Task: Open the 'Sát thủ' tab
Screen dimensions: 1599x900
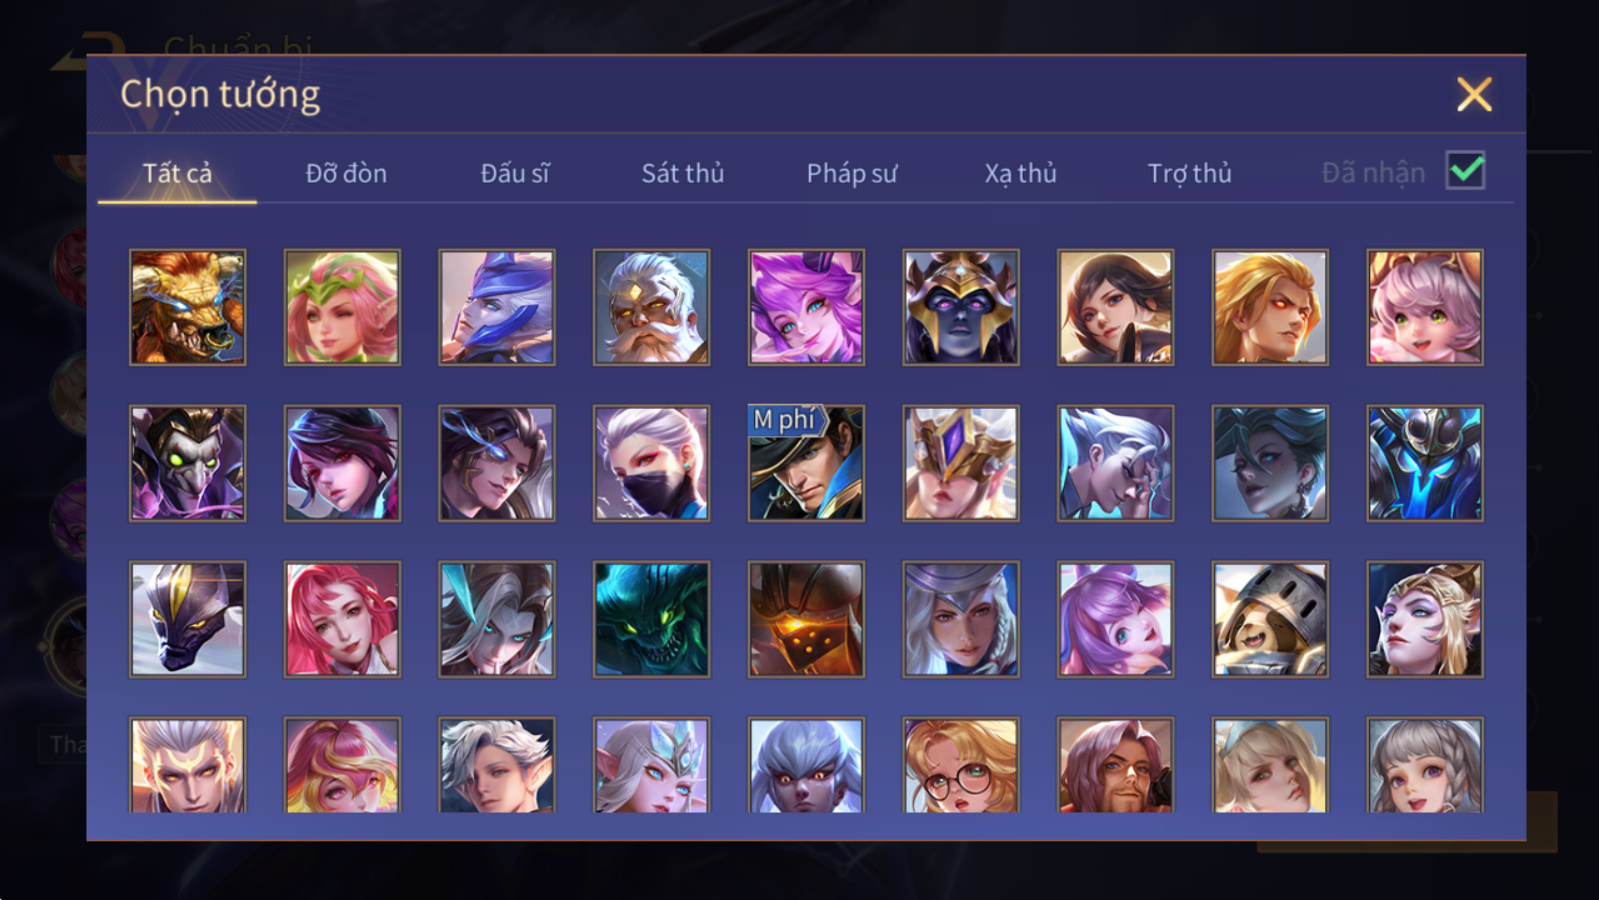Action: [682, 173]
